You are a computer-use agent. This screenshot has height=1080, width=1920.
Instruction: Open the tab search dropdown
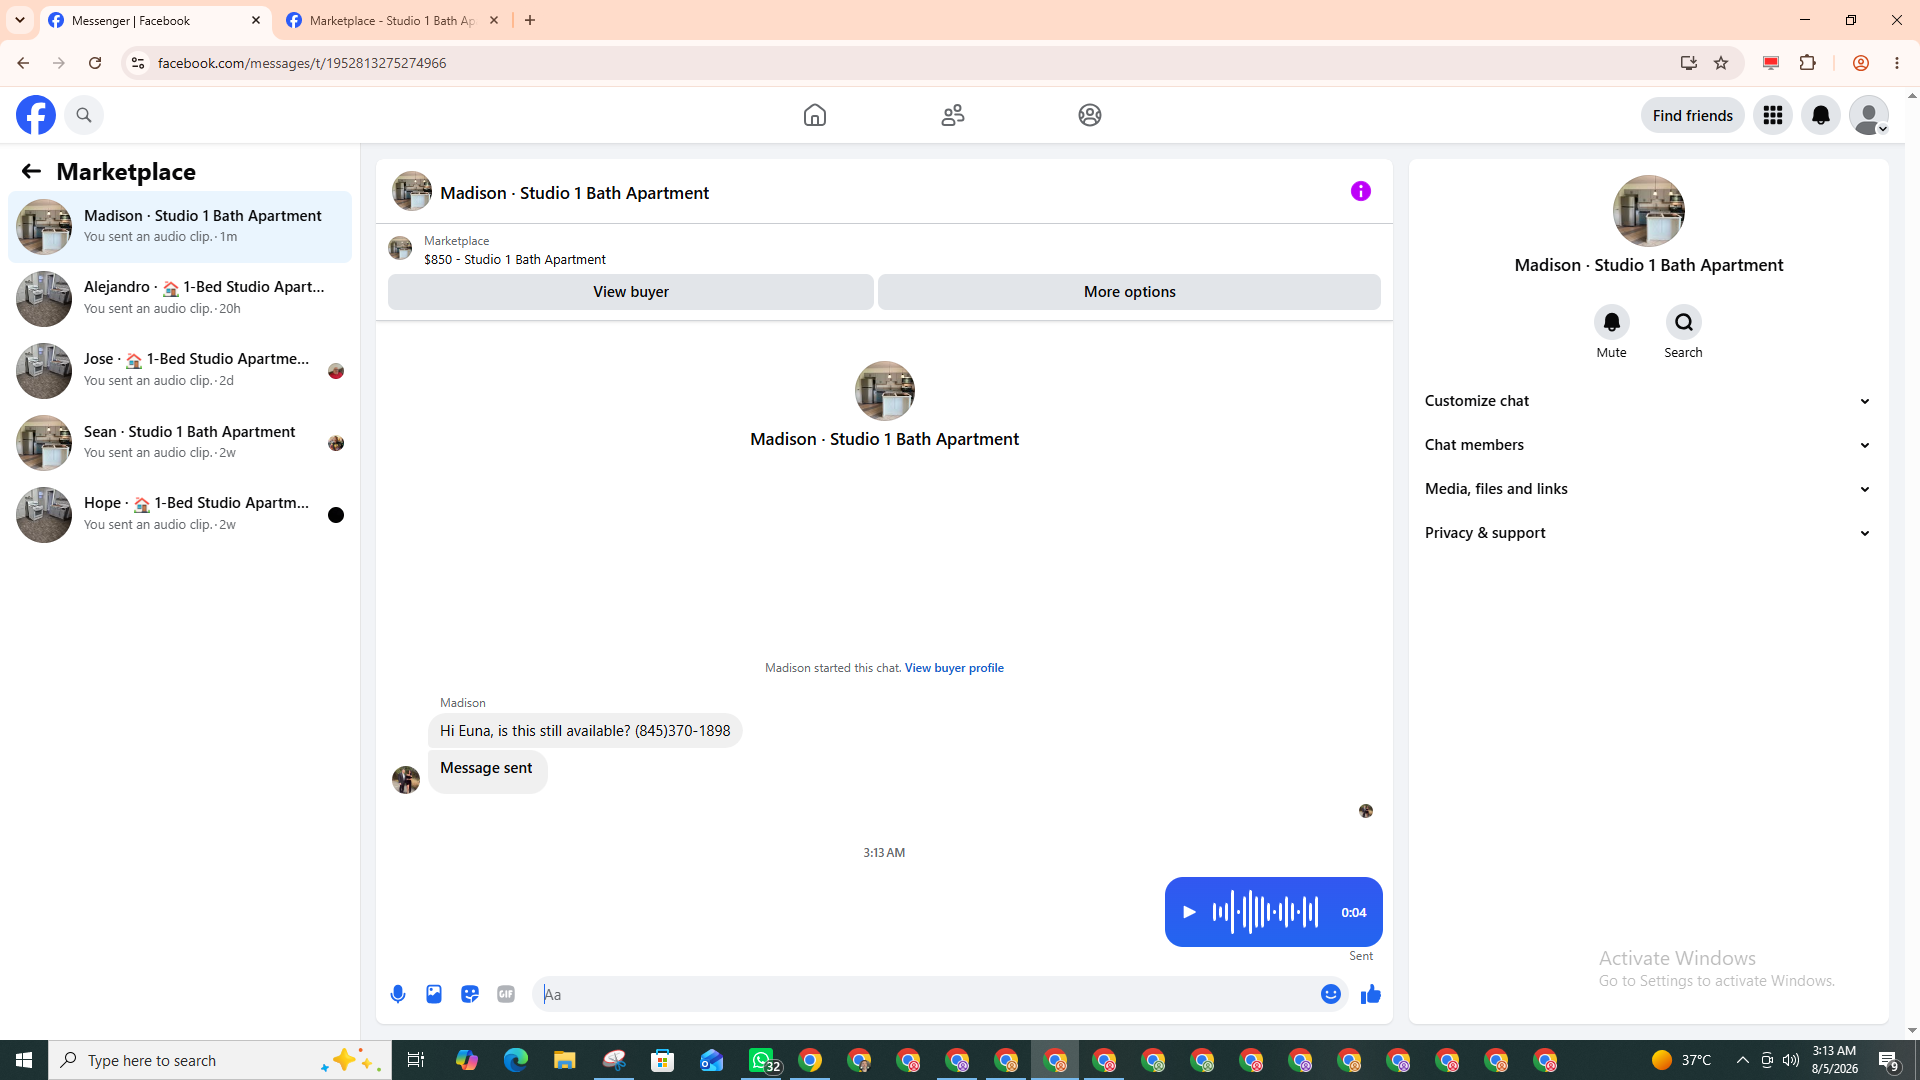tap(20, 20)
